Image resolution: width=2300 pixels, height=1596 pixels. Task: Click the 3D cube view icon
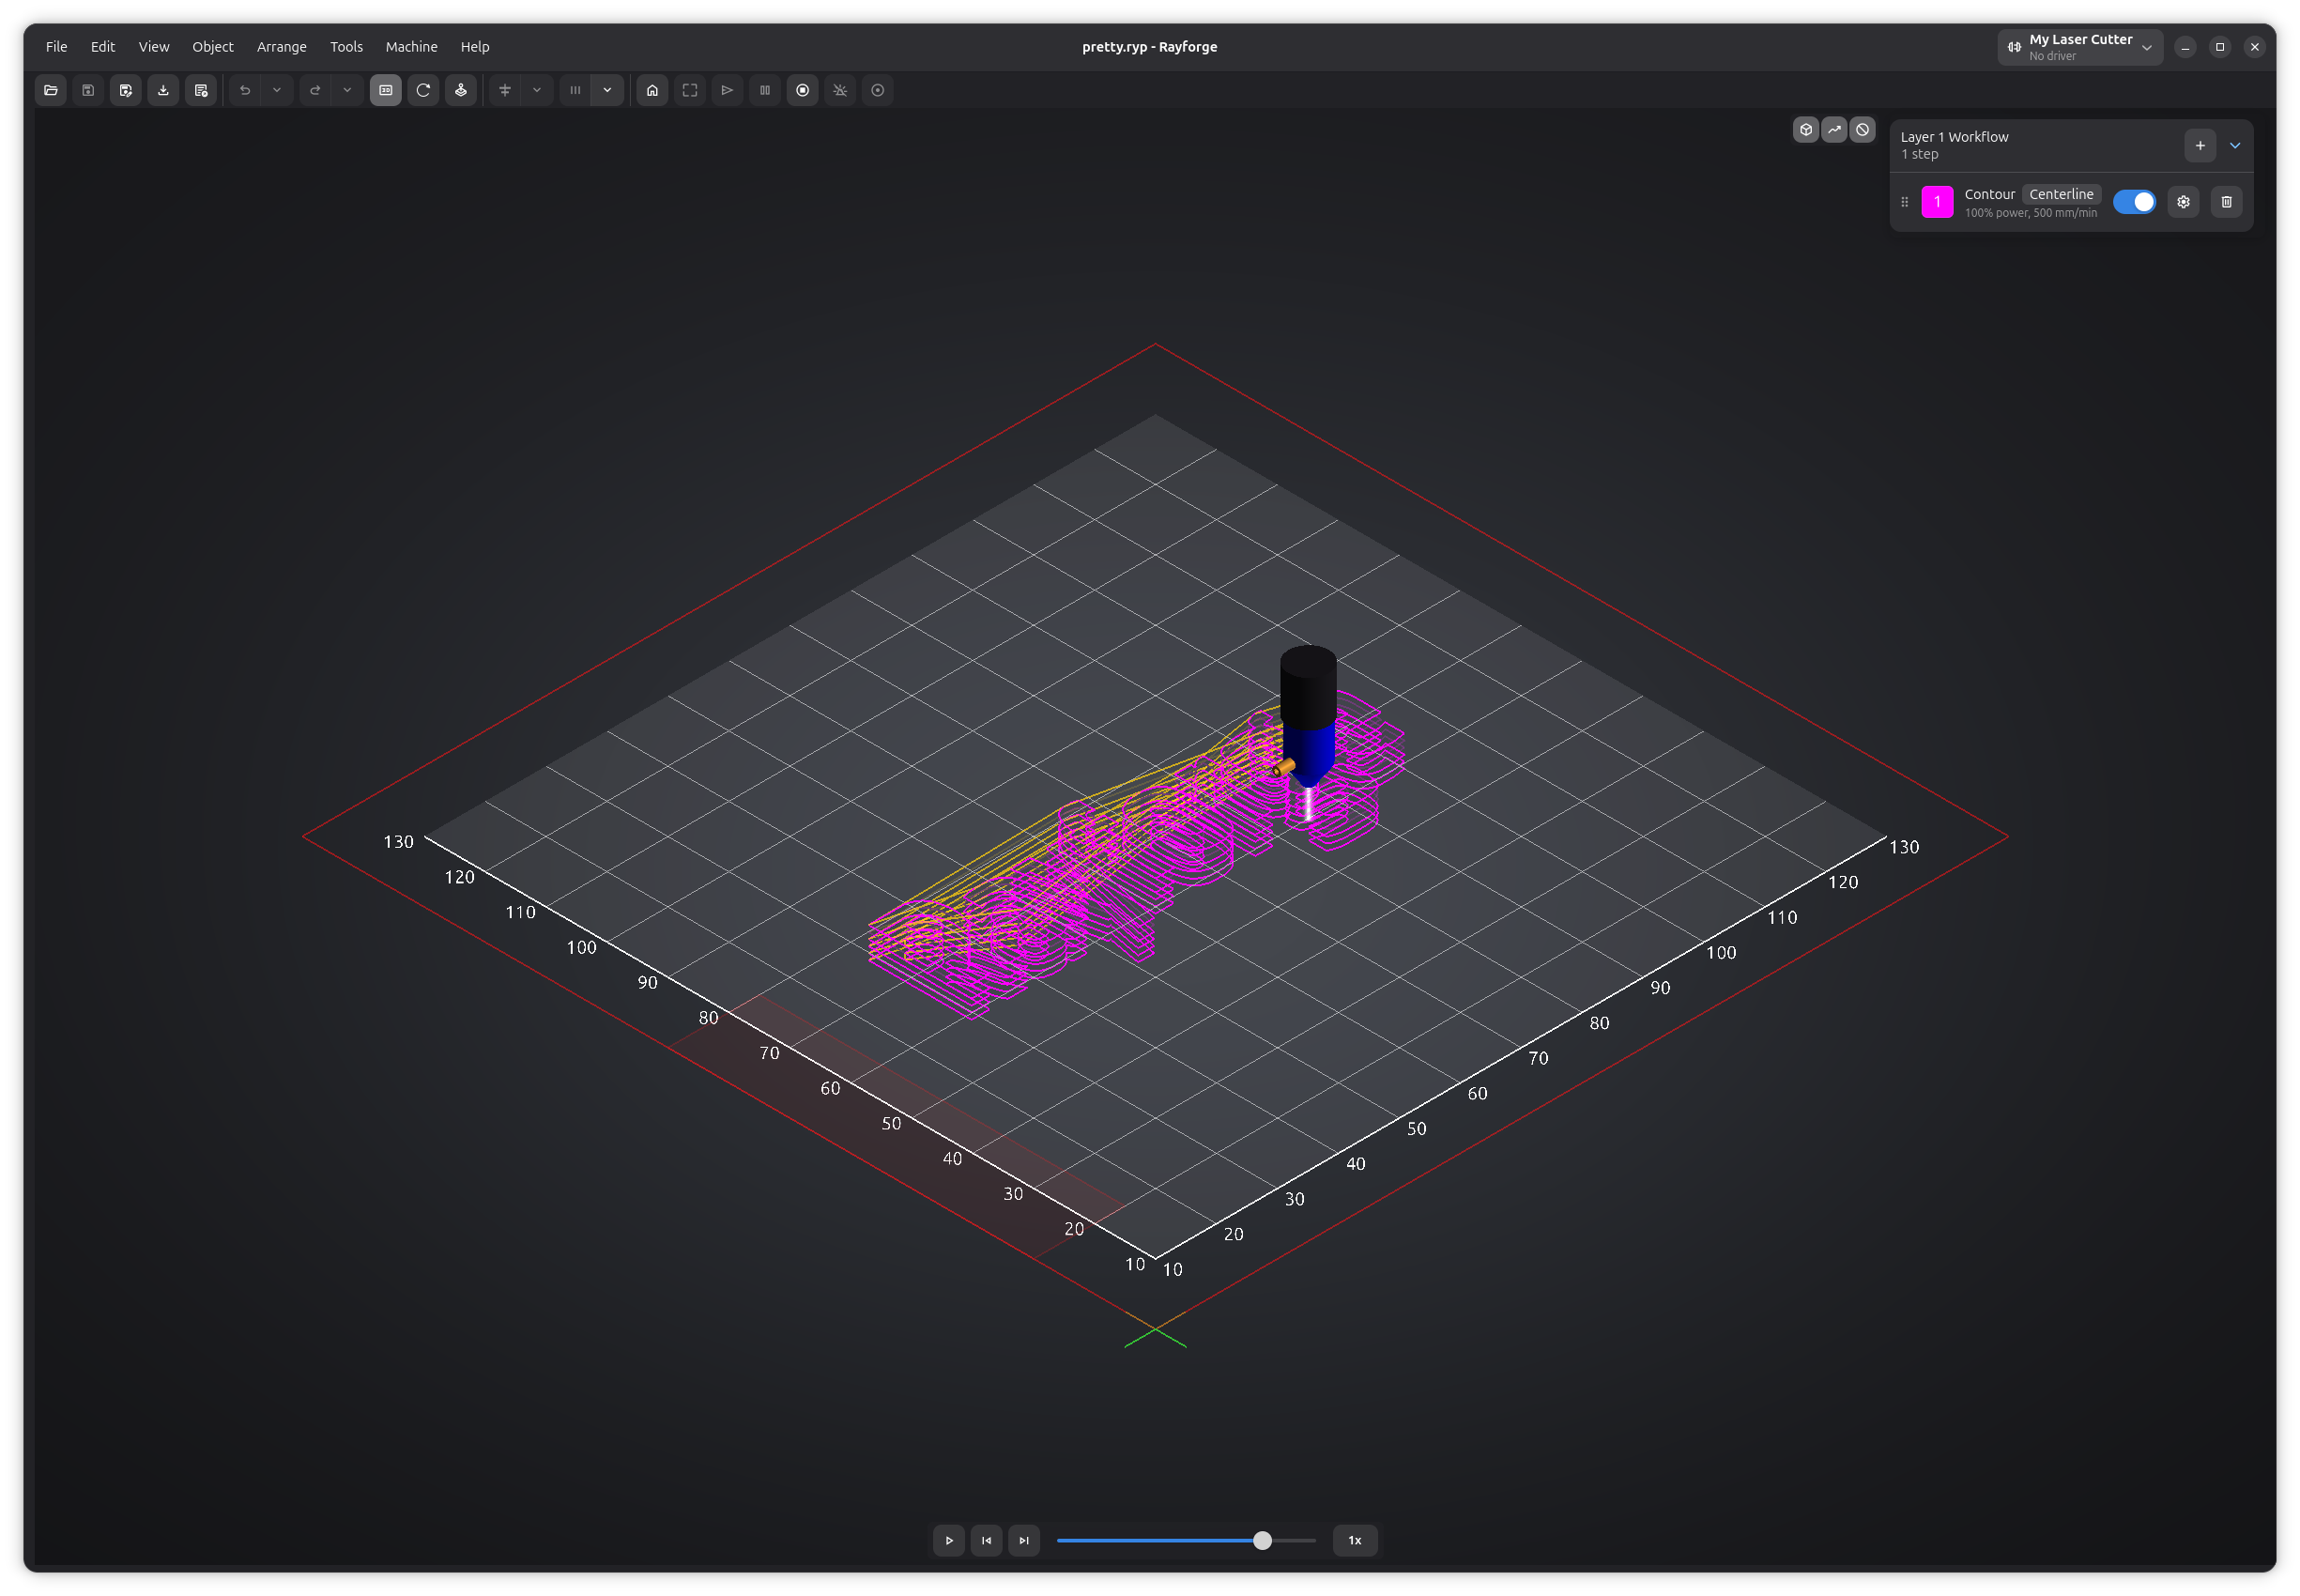[1807, 130]
